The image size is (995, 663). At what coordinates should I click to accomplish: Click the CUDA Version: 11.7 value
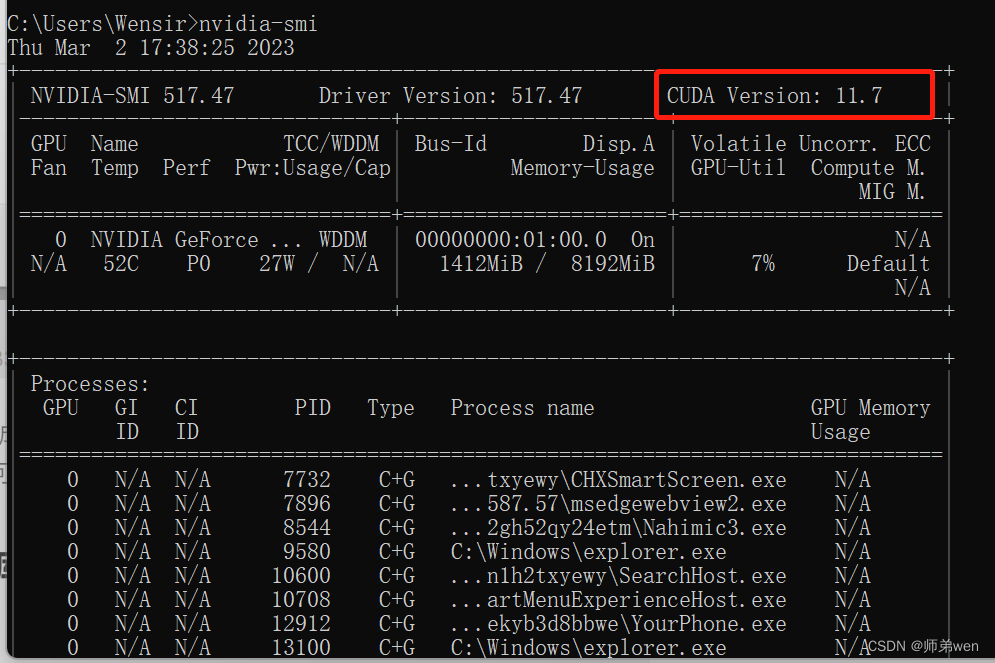(x=774, y=96)
